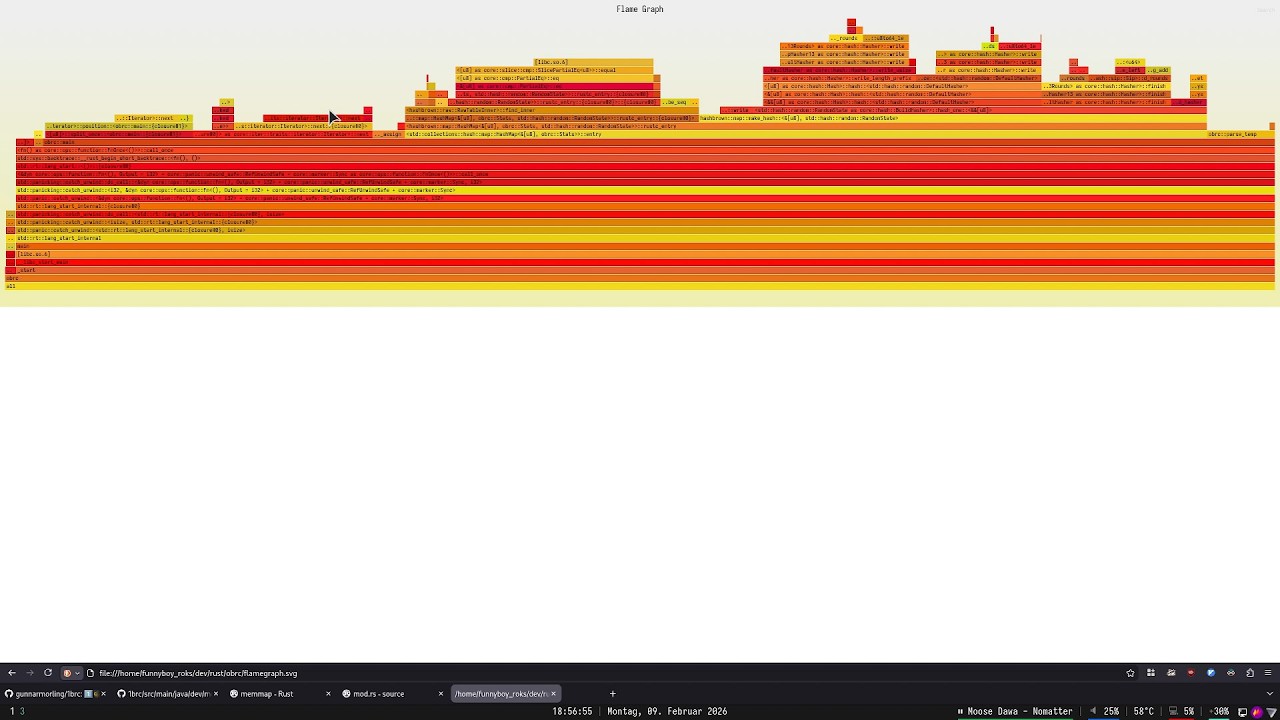Screen dimensions: 1280x720
Task: Click the Moose Dawa - Nomatter media status
Action: (1015, 711)
